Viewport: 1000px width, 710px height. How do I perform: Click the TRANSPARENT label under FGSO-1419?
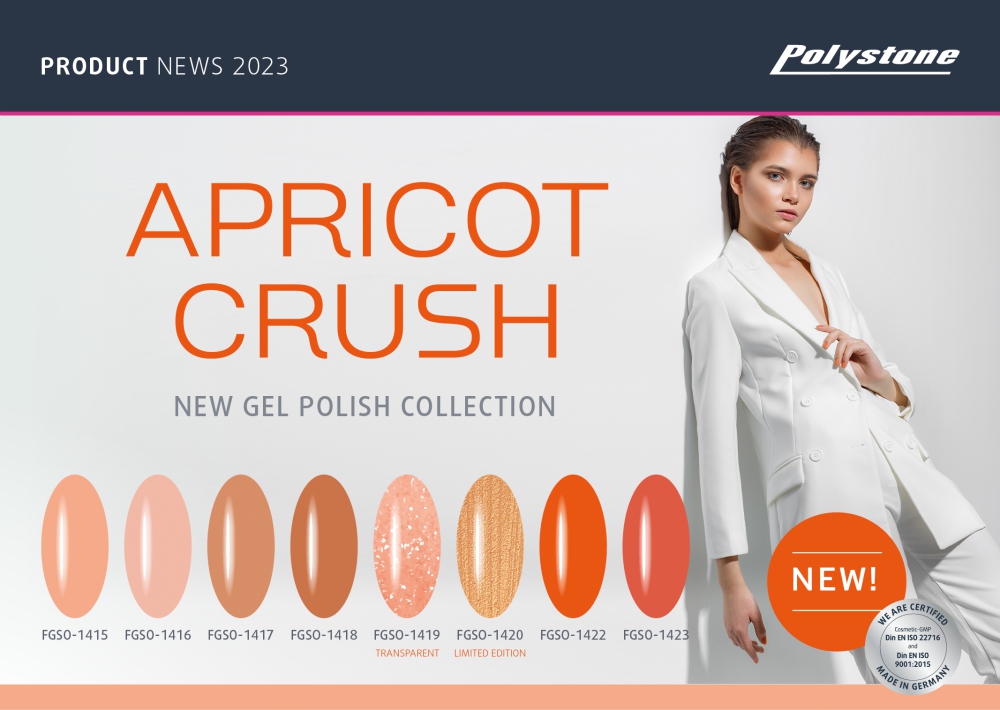(x=407, y=653)
